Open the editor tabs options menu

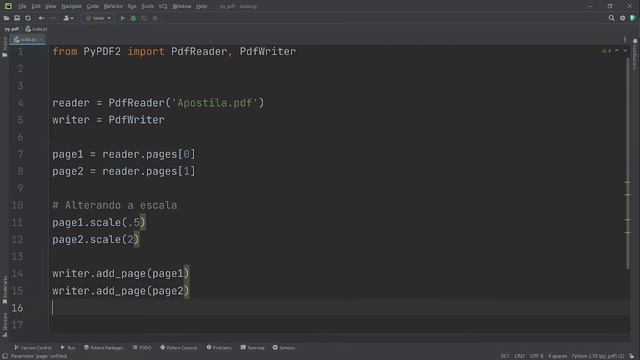(x=625, y=40)
